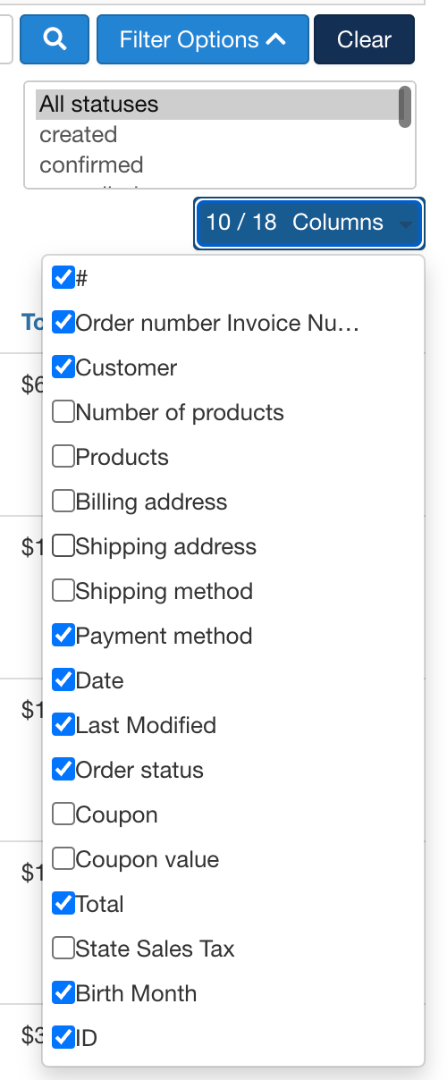Viewport: 448px width, 1080px height.
Task: Enable the Coupon value column
Action: point(63,859)
